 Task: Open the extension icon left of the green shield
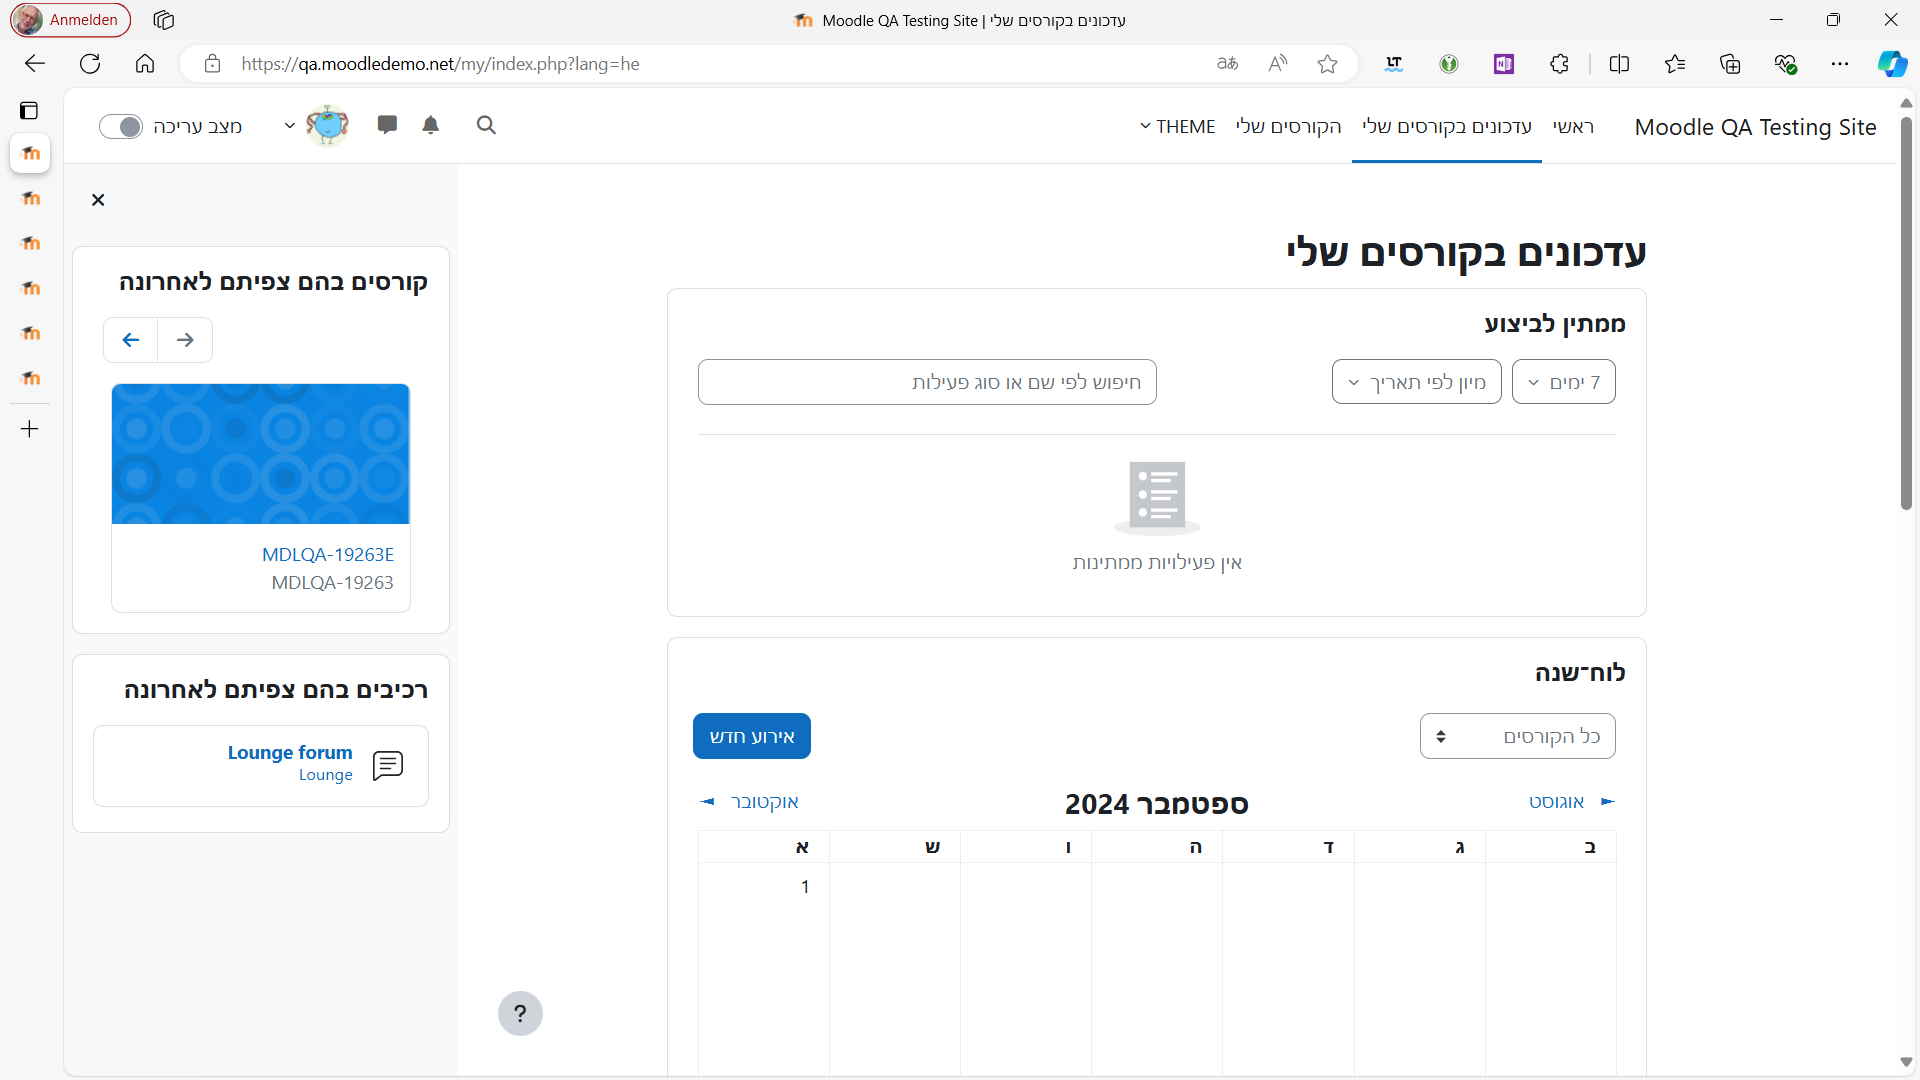(1394, 64)
